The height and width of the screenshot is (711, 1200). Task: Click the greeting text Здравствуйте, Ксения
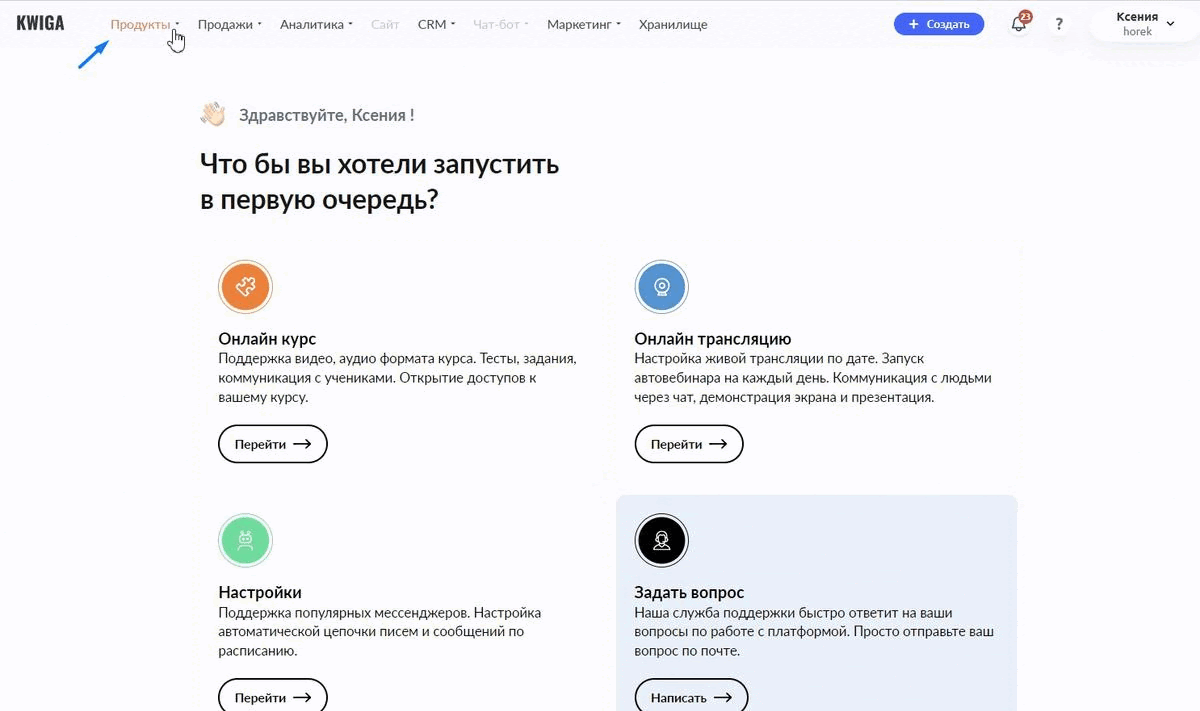(326, 115)
